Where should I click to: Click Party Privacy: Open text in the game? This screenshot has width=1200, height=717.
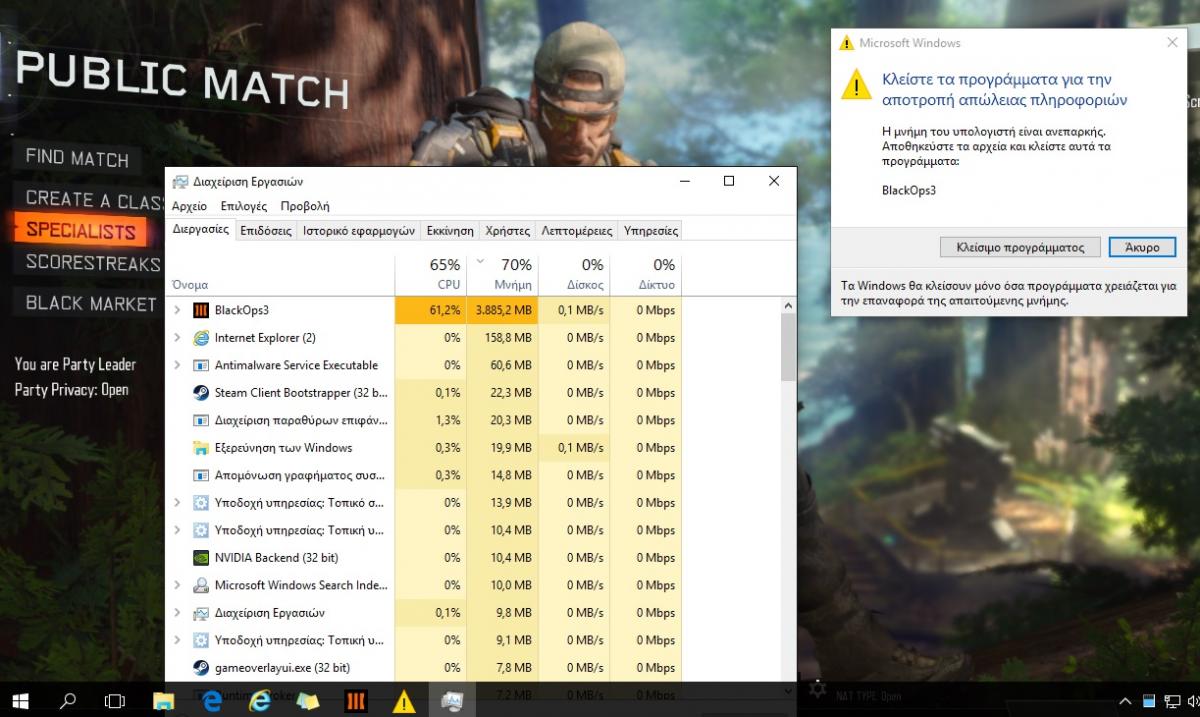pyautogui.click(x=72, y=390)
